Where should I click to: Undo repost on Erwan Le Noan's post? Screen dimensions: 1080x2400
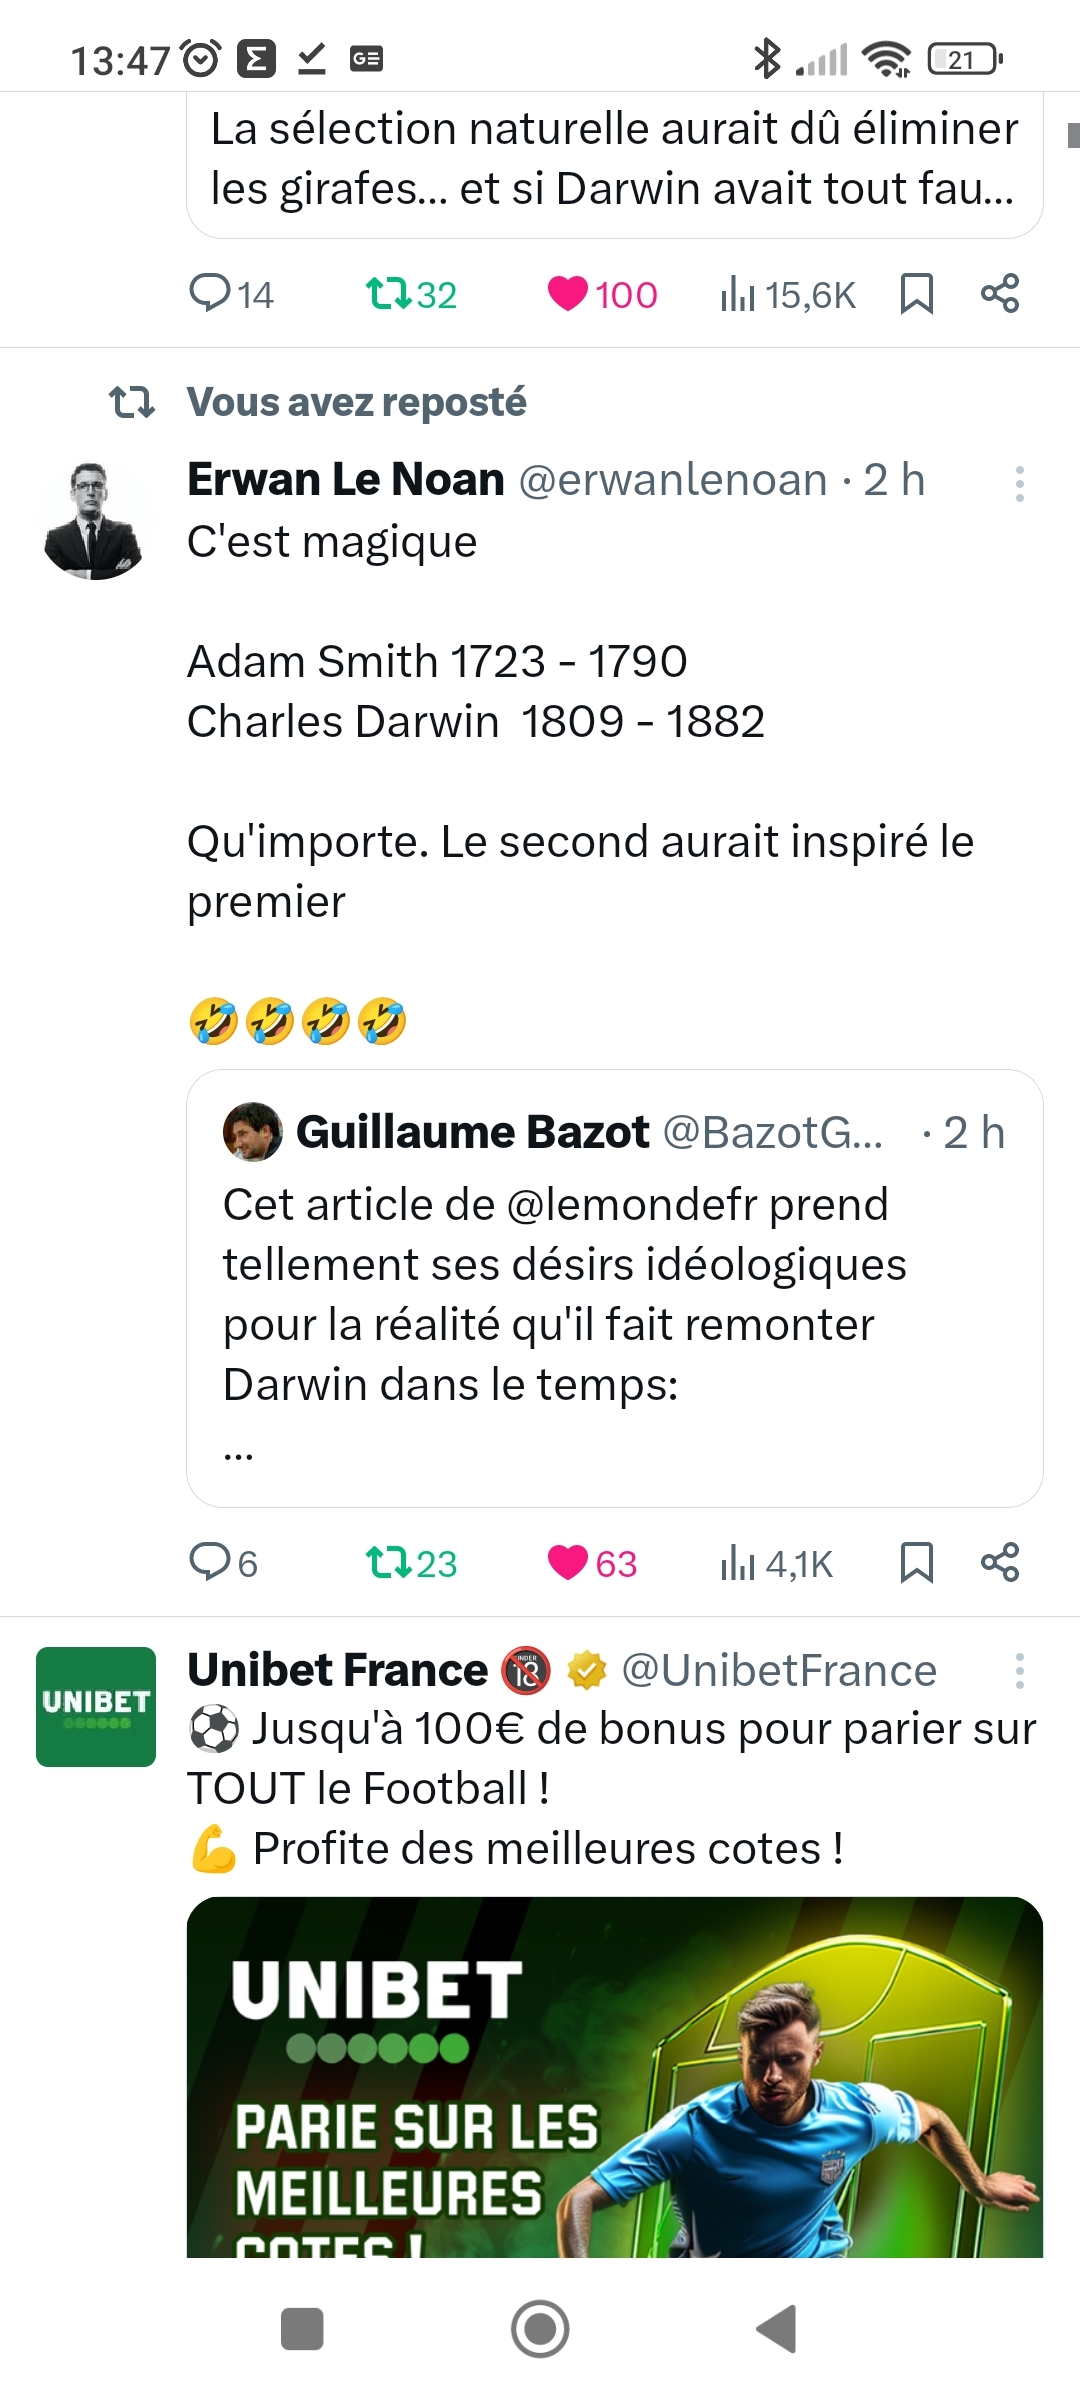388,1562
